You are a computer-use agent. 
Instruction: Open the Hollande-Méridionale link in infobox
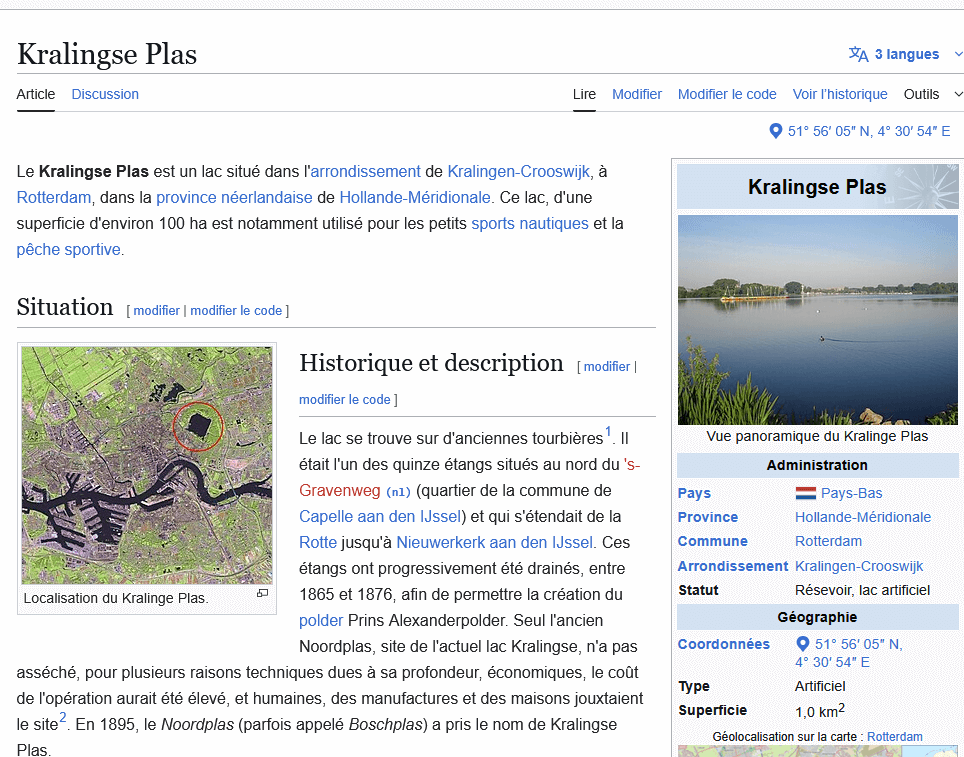(x=862, y=517)
